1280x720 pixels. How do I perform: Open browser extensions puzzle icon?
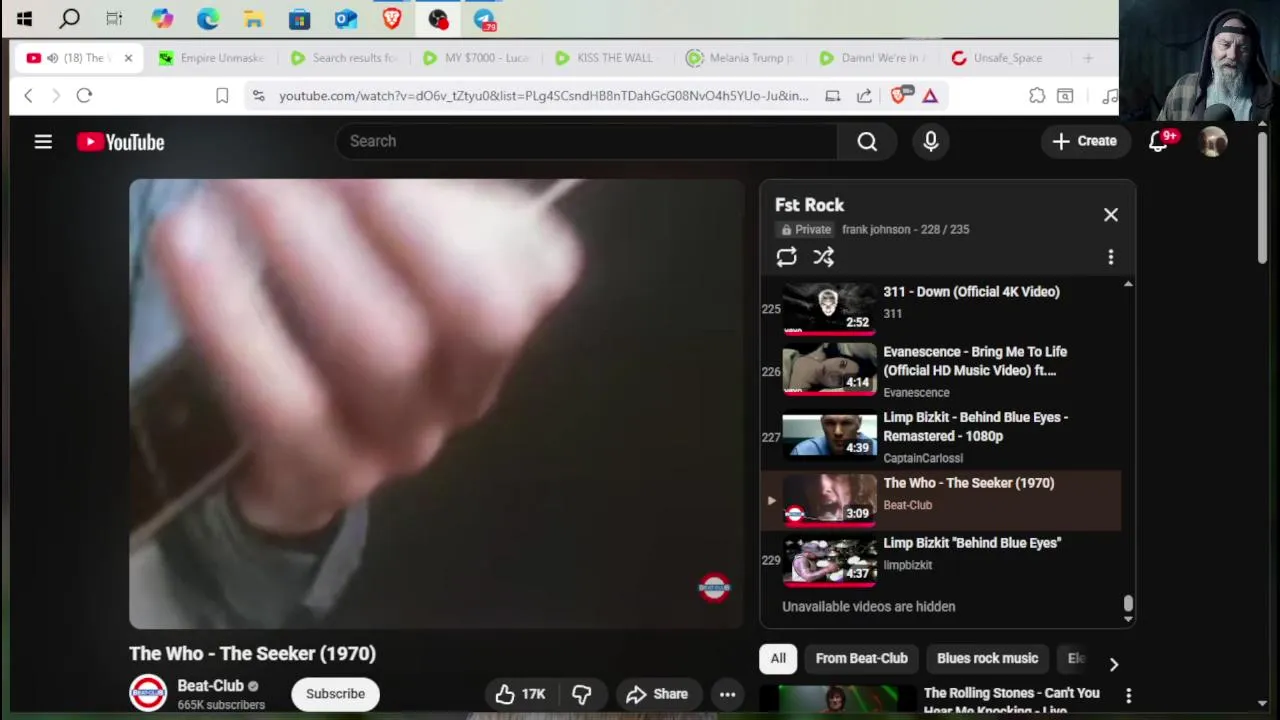[1037, 96]
